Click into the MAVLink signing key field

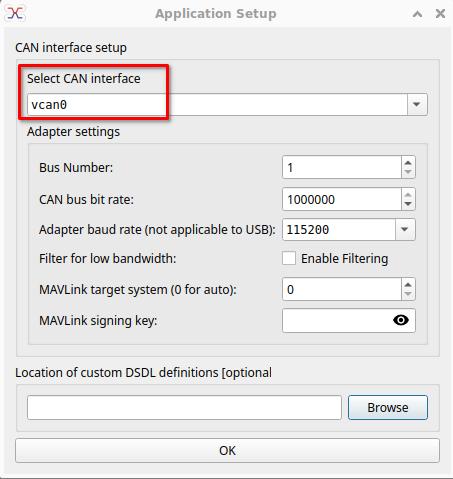337,320
